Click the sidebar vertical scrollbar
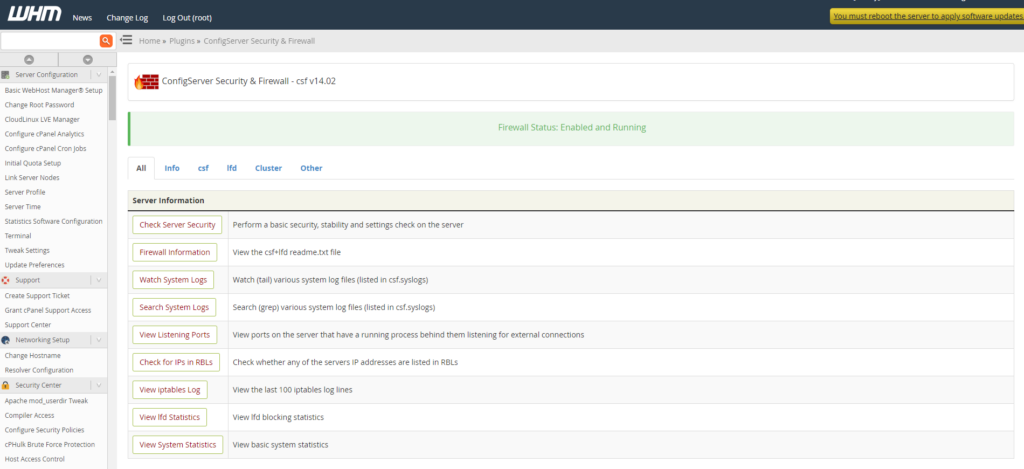 (x=112, y=98)
